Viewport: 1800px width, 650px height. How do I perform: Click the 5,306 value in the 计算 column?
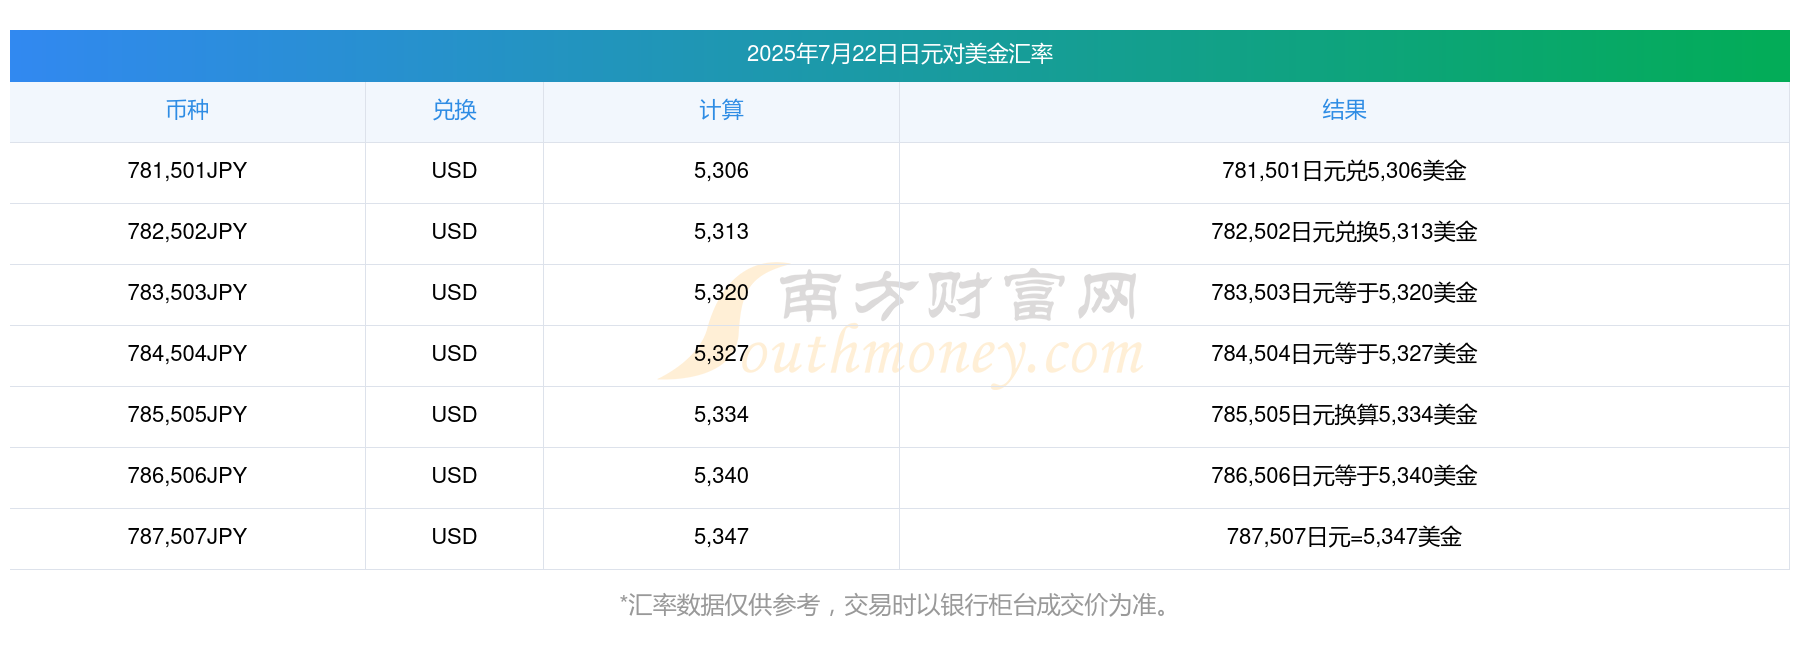721,171
